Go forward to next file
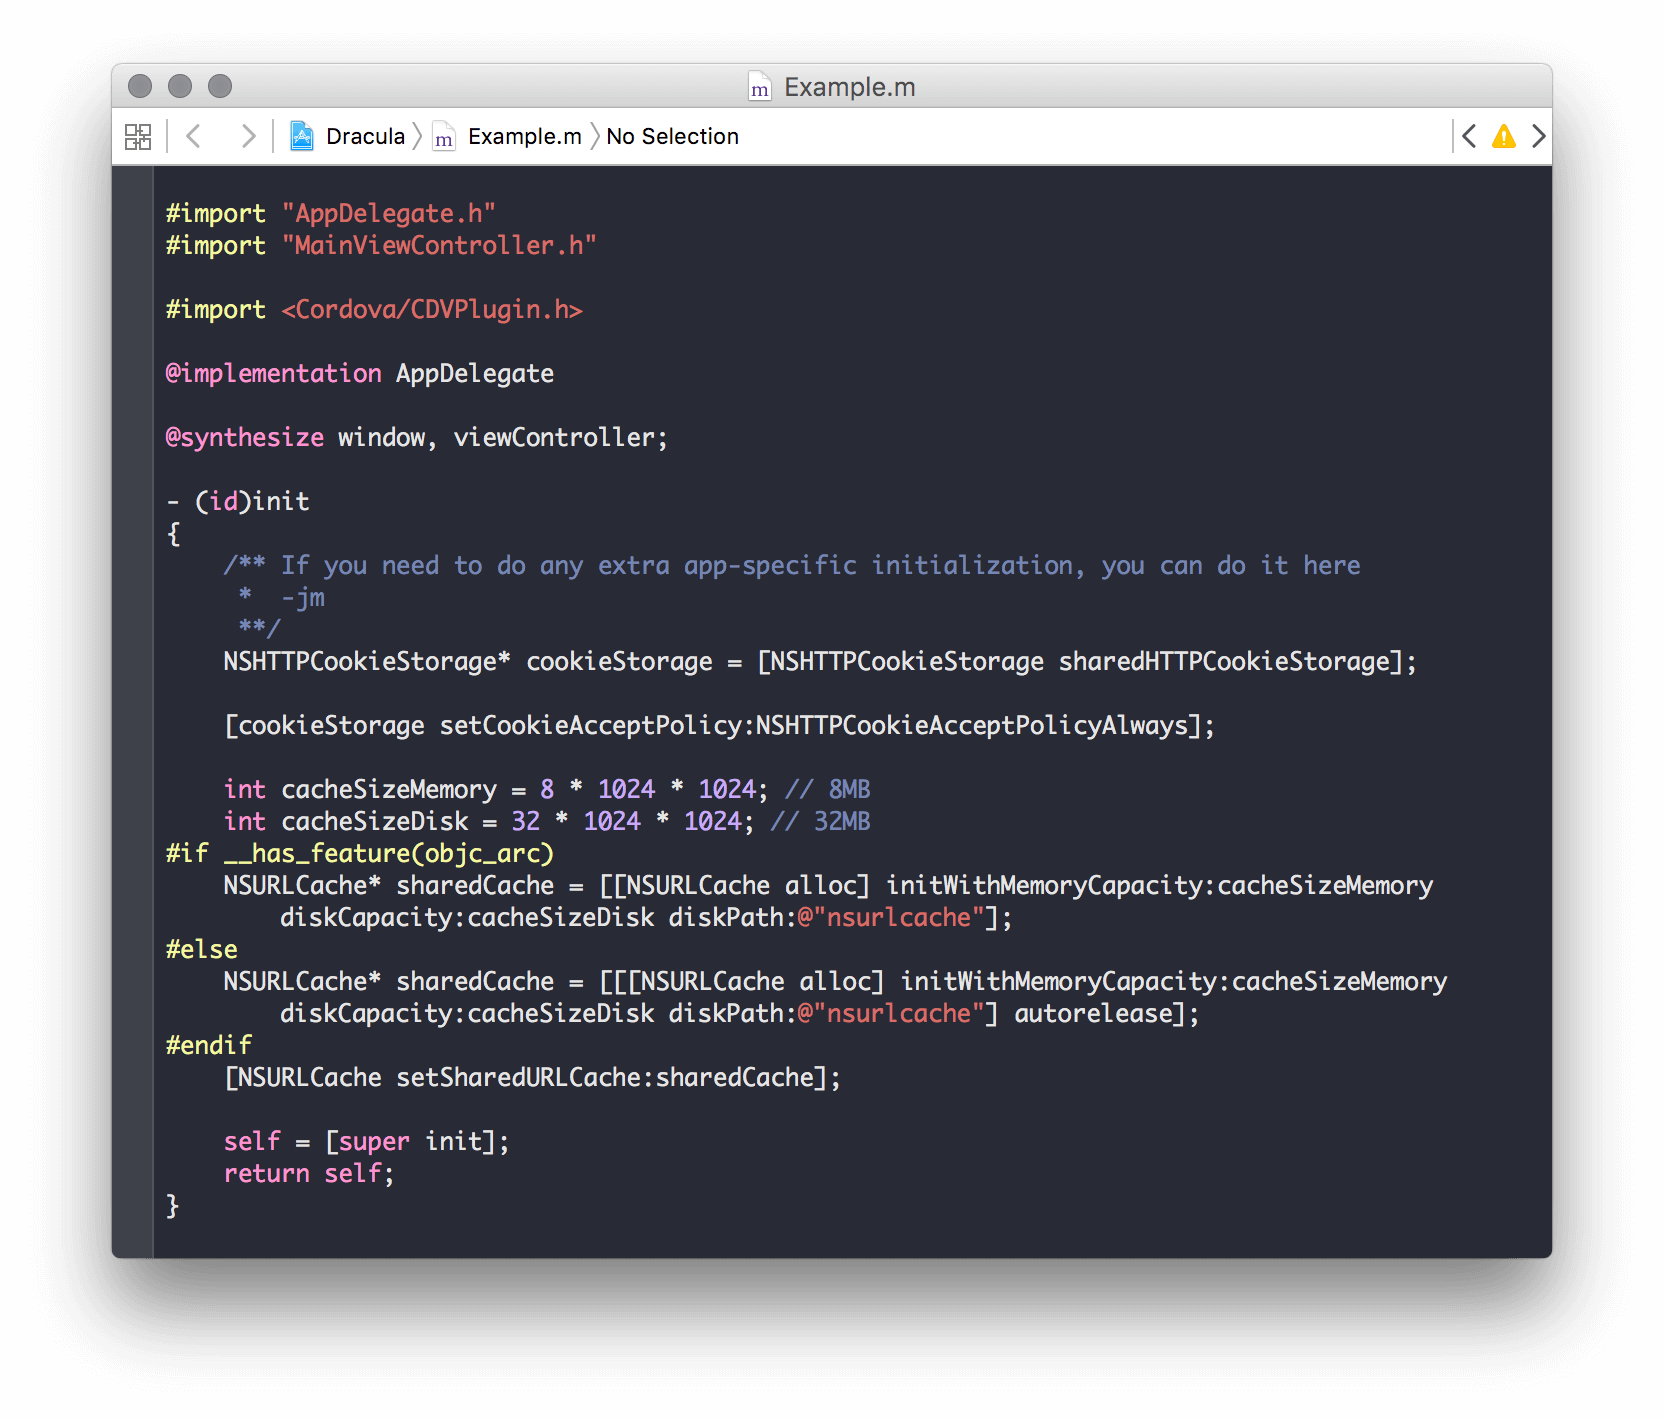Screen dimensions: 1664x1418 pyautogui.click(x=247, y=136)
